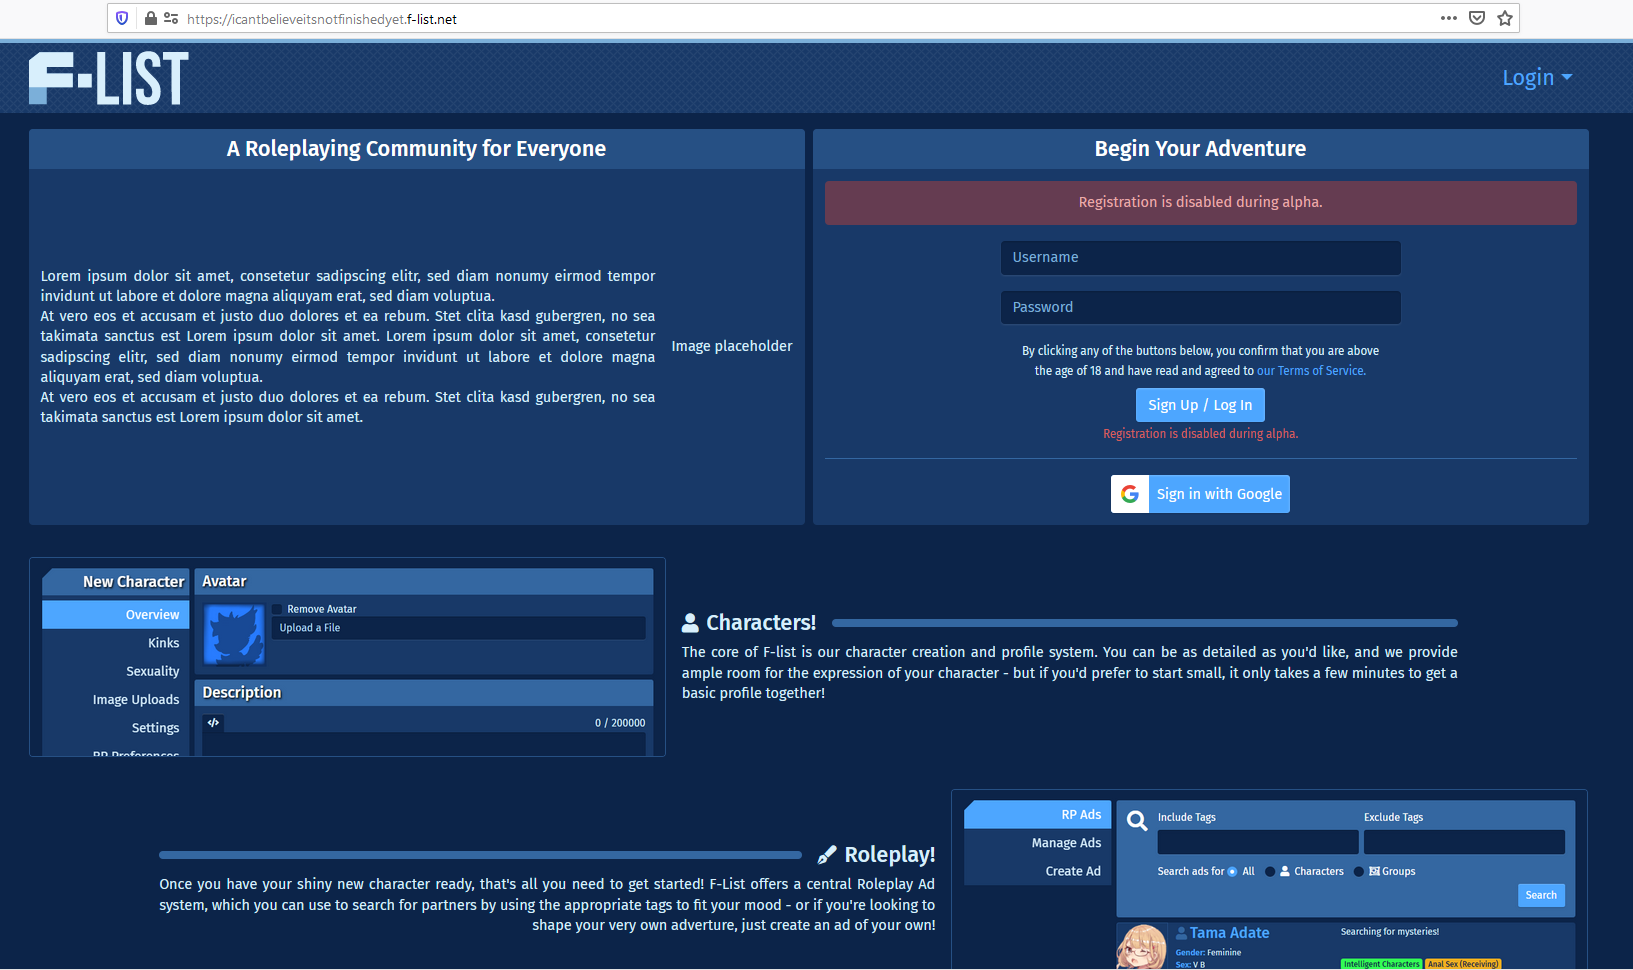The width and height of the screenshot is (1633, 970).
Task: Open the source code view in the Description editor
Action: click(x=213, y=721)
